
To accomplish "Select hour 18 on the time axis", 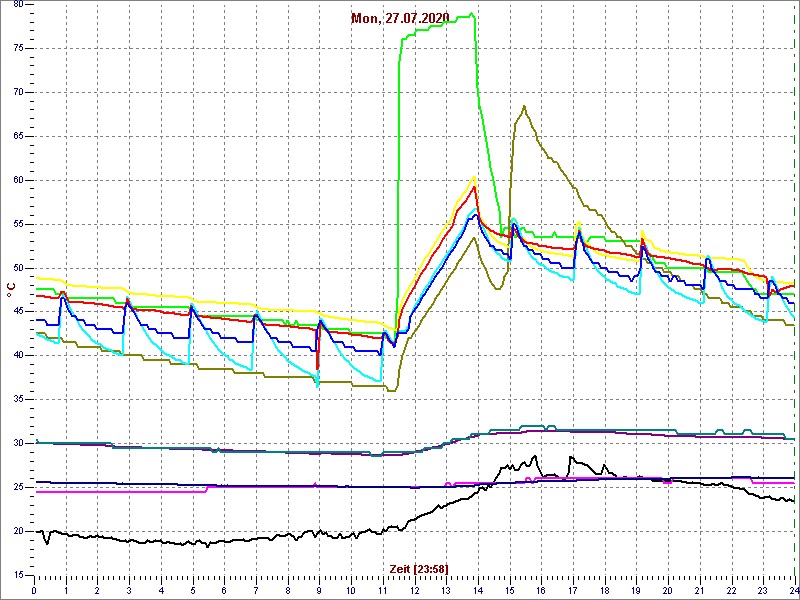I will tap(605, 589).
